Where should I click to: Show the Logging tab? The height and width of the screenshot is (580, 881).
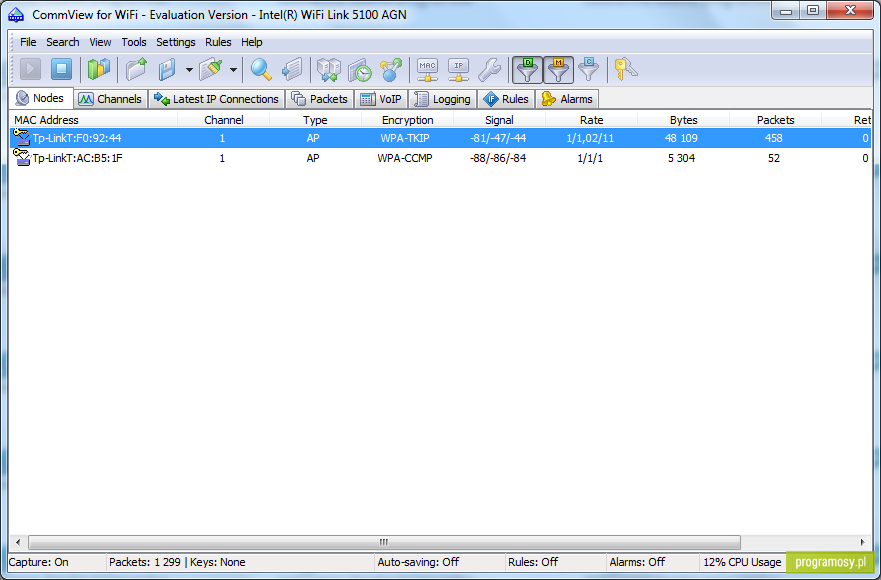[443, 99]
